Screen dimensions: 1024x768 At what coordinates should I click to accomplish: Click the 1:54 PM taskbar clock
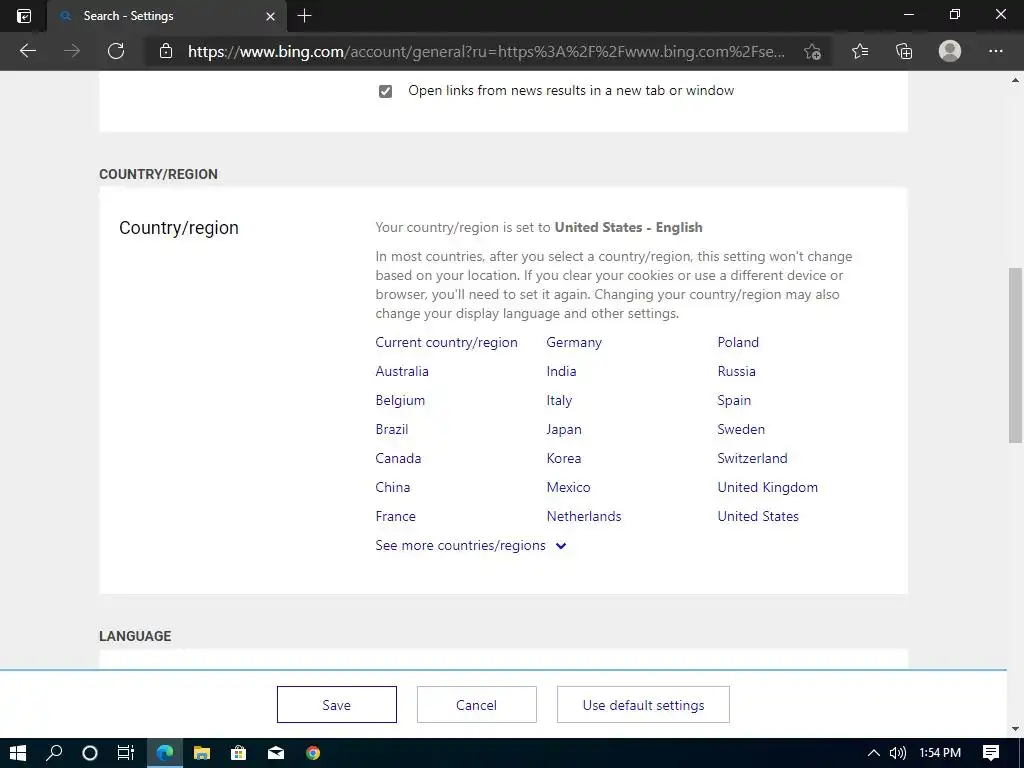pyautogui.click(x=940, y=753)
